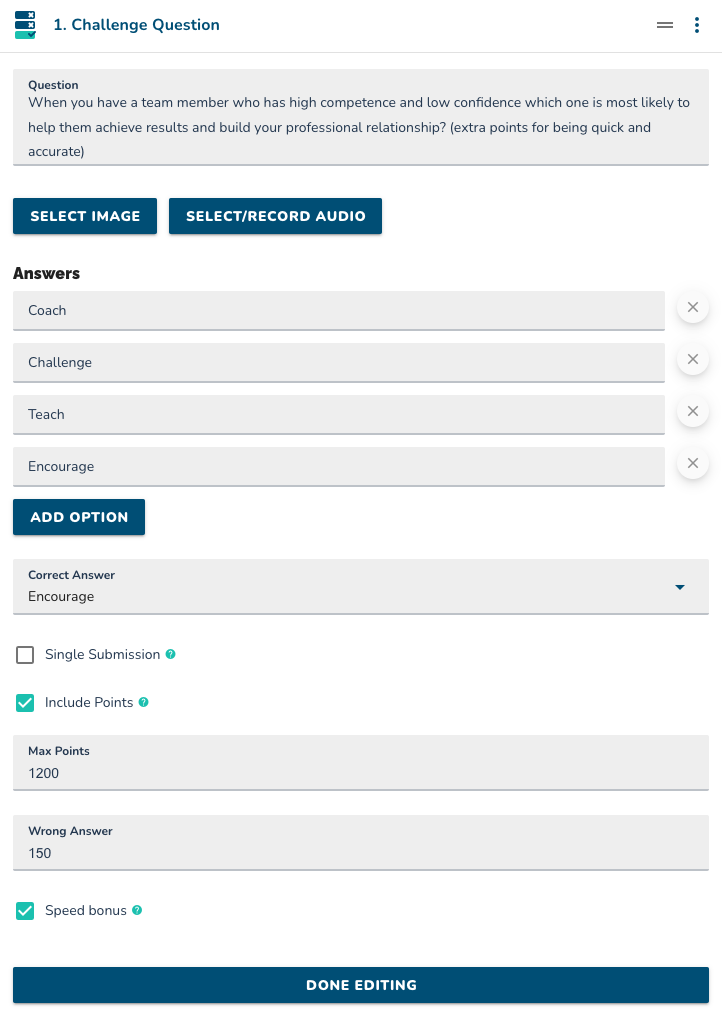Click the Select/Record Audio button
722x1014 pixels.
point(276,216)
